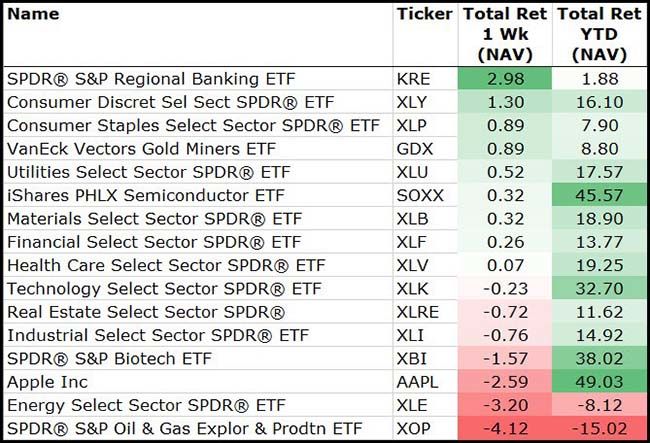Screen dimensions: 650x443
Task: Click the red -4.12 weekly return cell
Action: [x=503, y=429]
